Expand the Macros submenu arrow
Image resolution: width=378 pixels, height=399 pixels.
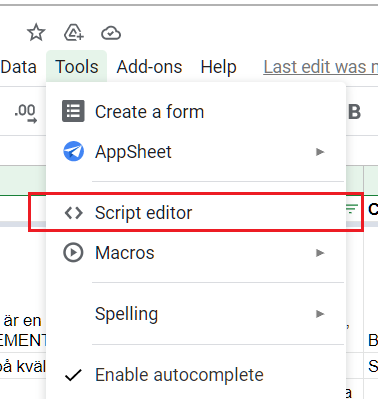click(320, 253)
